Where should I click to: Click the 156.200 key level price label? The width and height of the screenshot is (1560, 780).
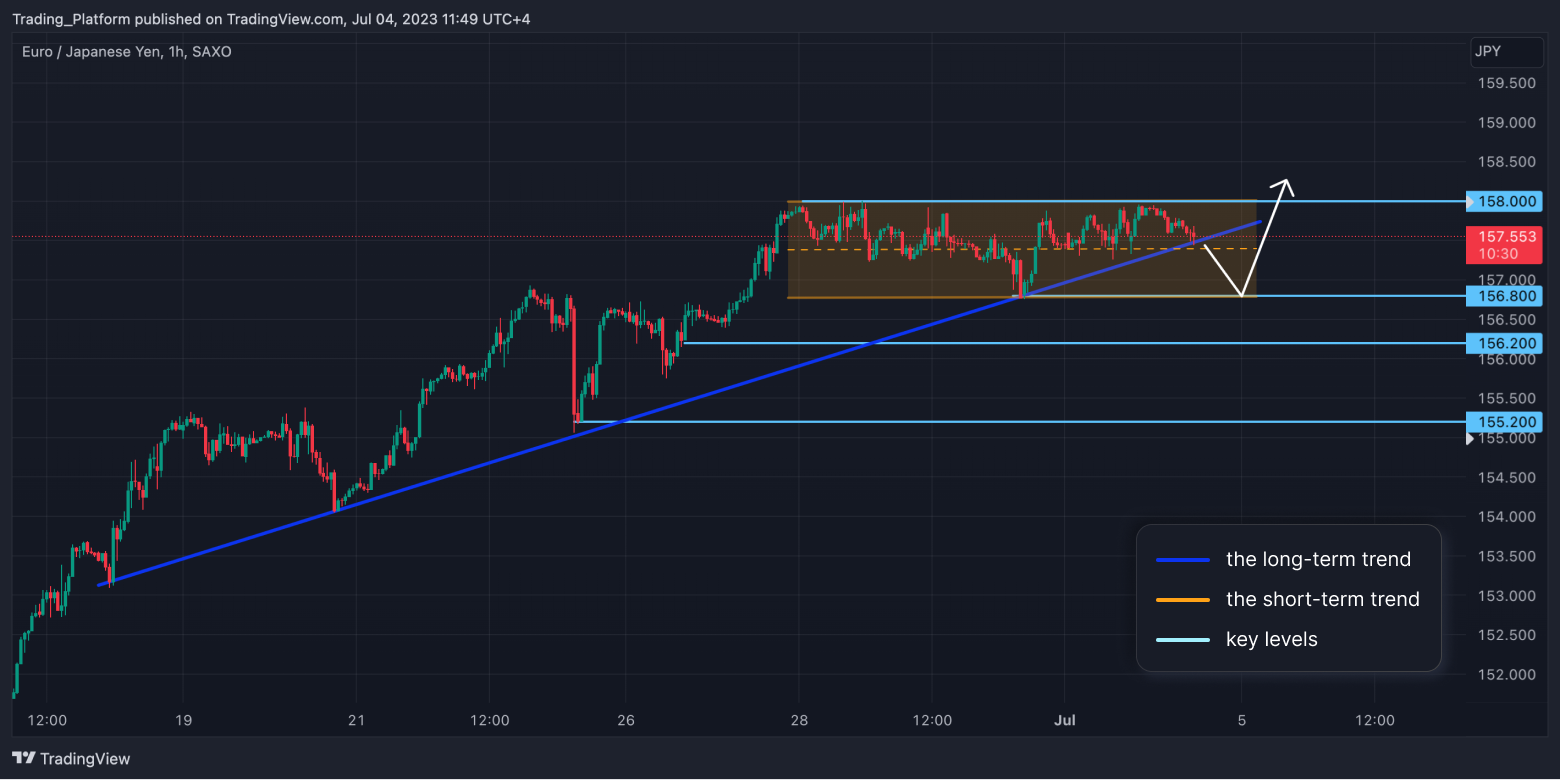(1504, 343)
